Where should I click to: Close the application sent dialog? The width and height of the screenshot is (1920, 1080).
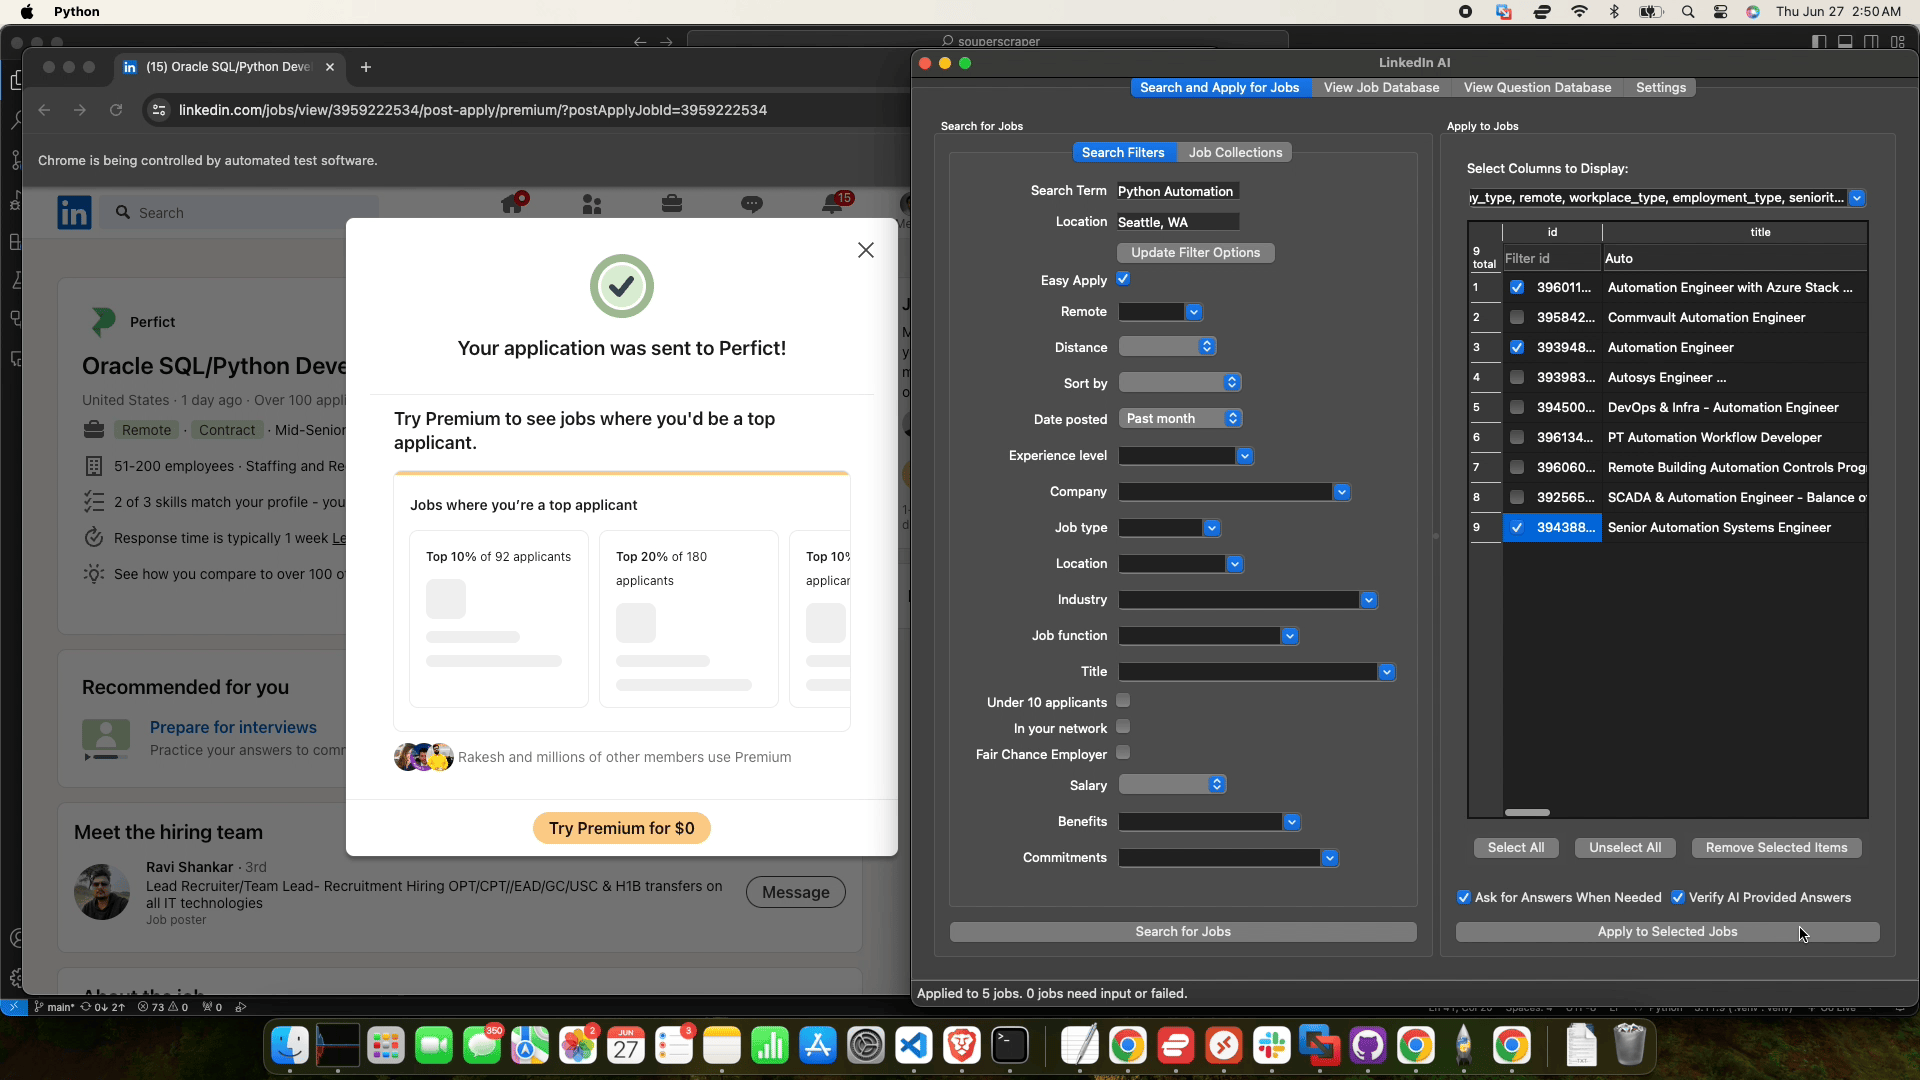(866, 250)
